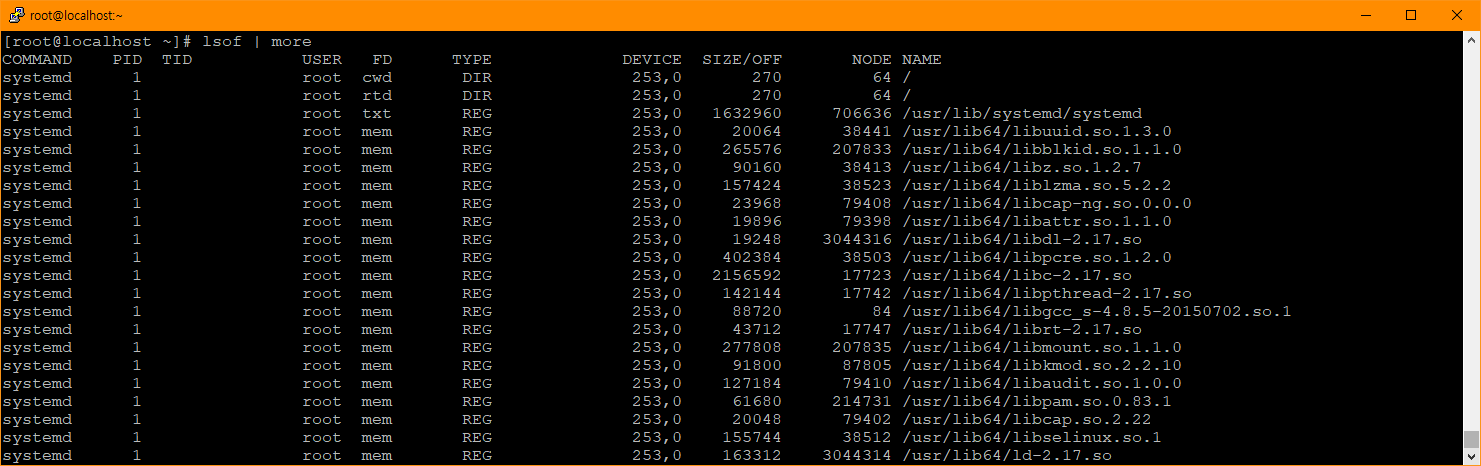Screen dimensions: 1481x466
Task: Click path /usr/lib64/libblkid.so.1.1.0
Action: pyautogui.click(x=1042, y=149)
